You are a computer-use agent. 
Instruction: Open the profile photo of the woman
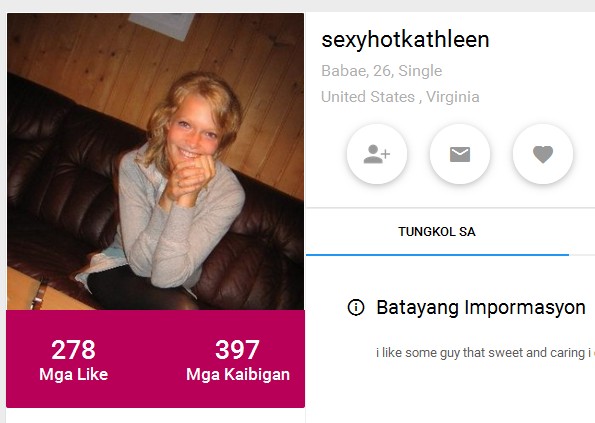point(156,162)
